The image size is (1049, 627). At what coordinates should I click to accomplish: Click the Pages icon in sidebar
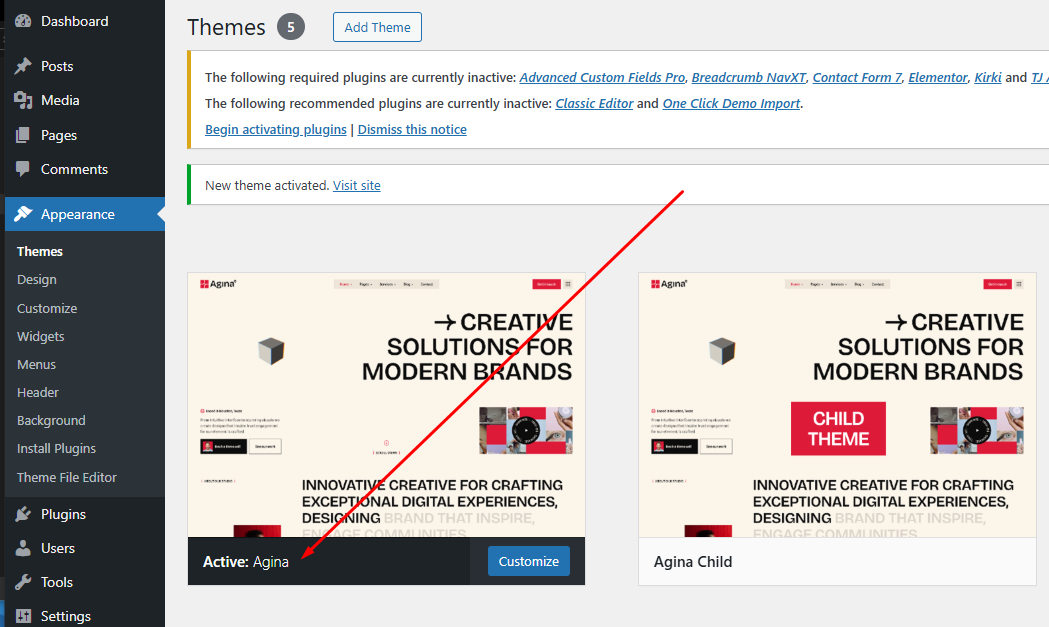(x=23, y=135)
